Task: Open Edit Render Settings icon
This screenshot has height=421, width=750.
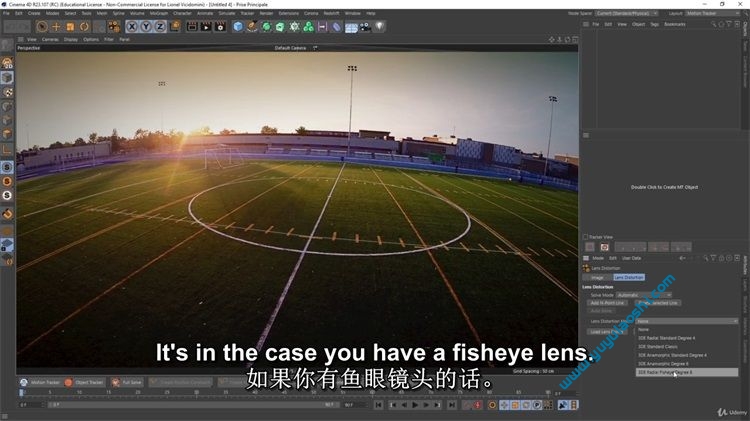Action: (220, 27)
